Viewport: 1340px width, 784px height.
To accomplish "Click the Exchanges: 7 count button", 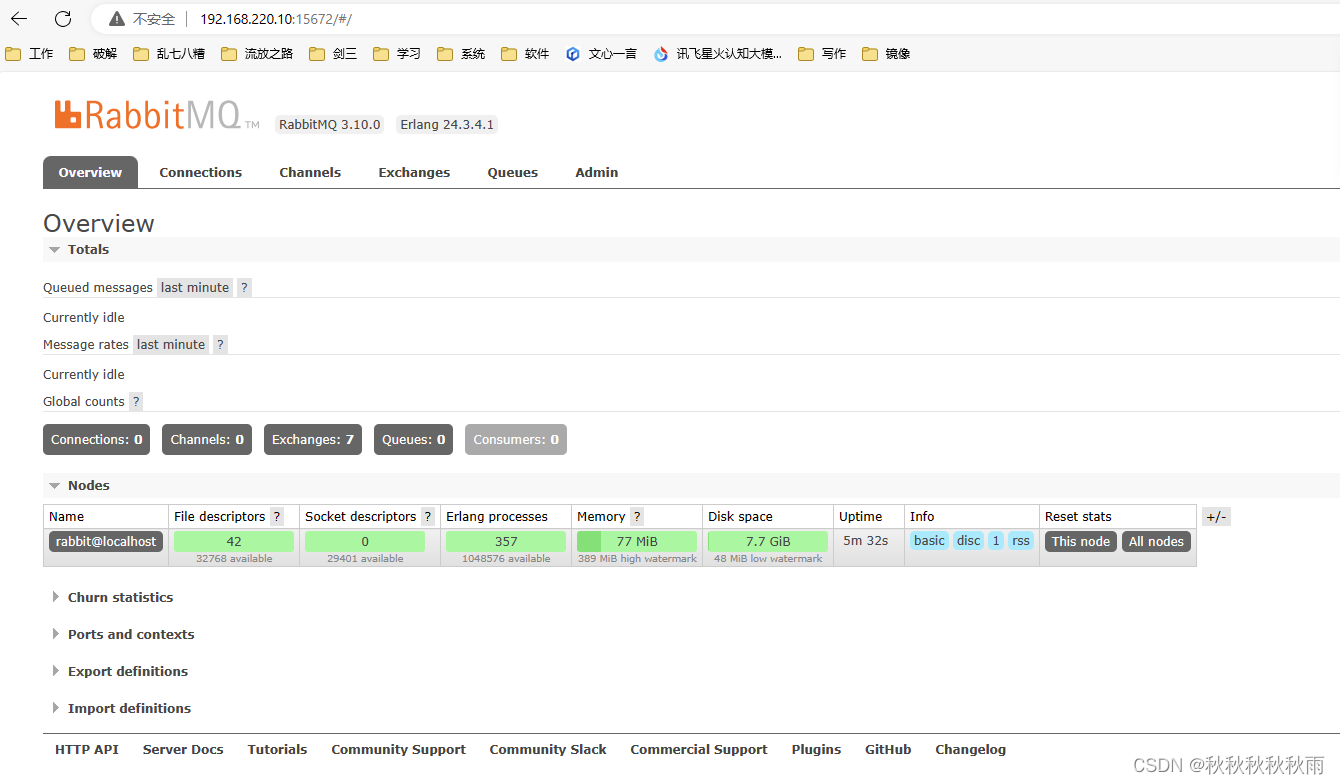I will 313,439.
